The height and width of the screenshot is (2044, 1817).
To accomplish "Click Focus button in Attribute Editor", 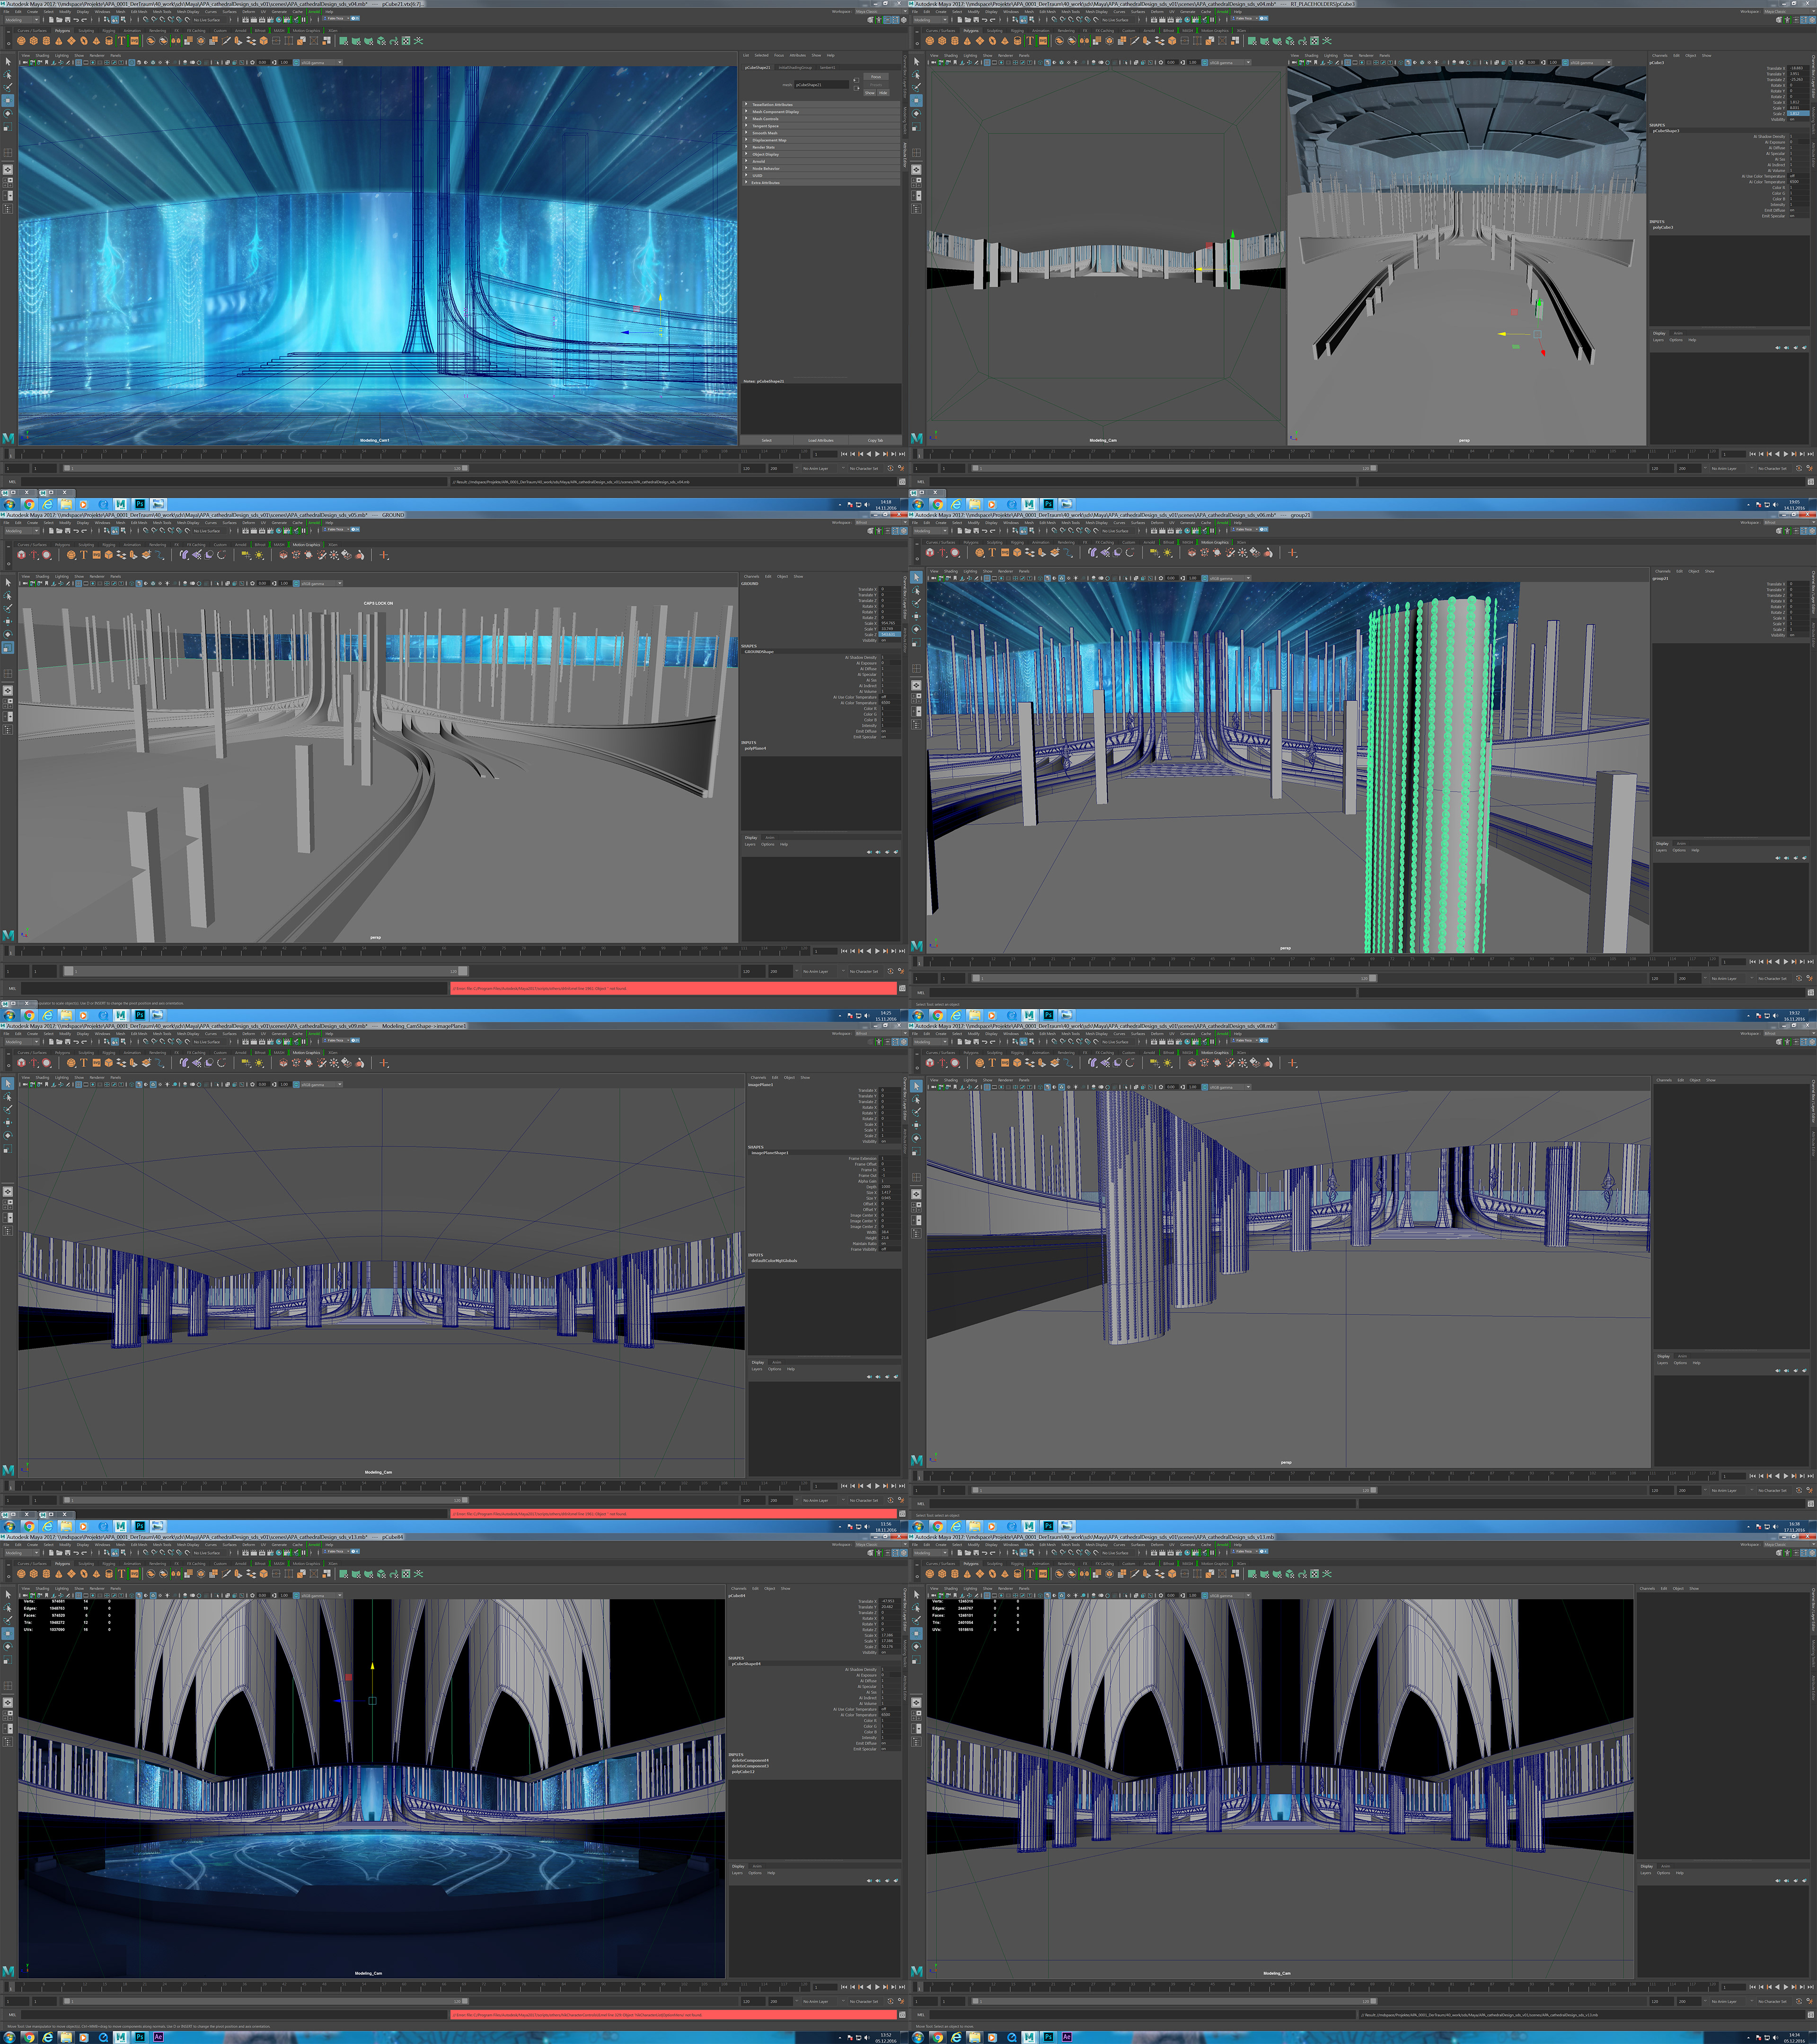I will coord(876,77).
